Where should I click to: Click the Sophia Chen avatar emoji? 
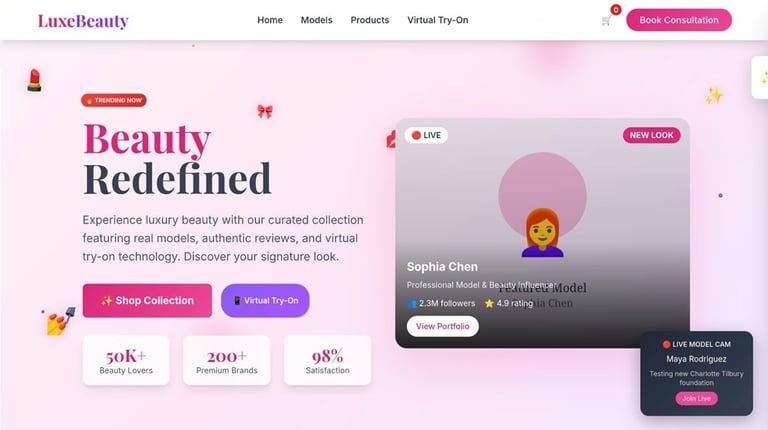point(542,233)
